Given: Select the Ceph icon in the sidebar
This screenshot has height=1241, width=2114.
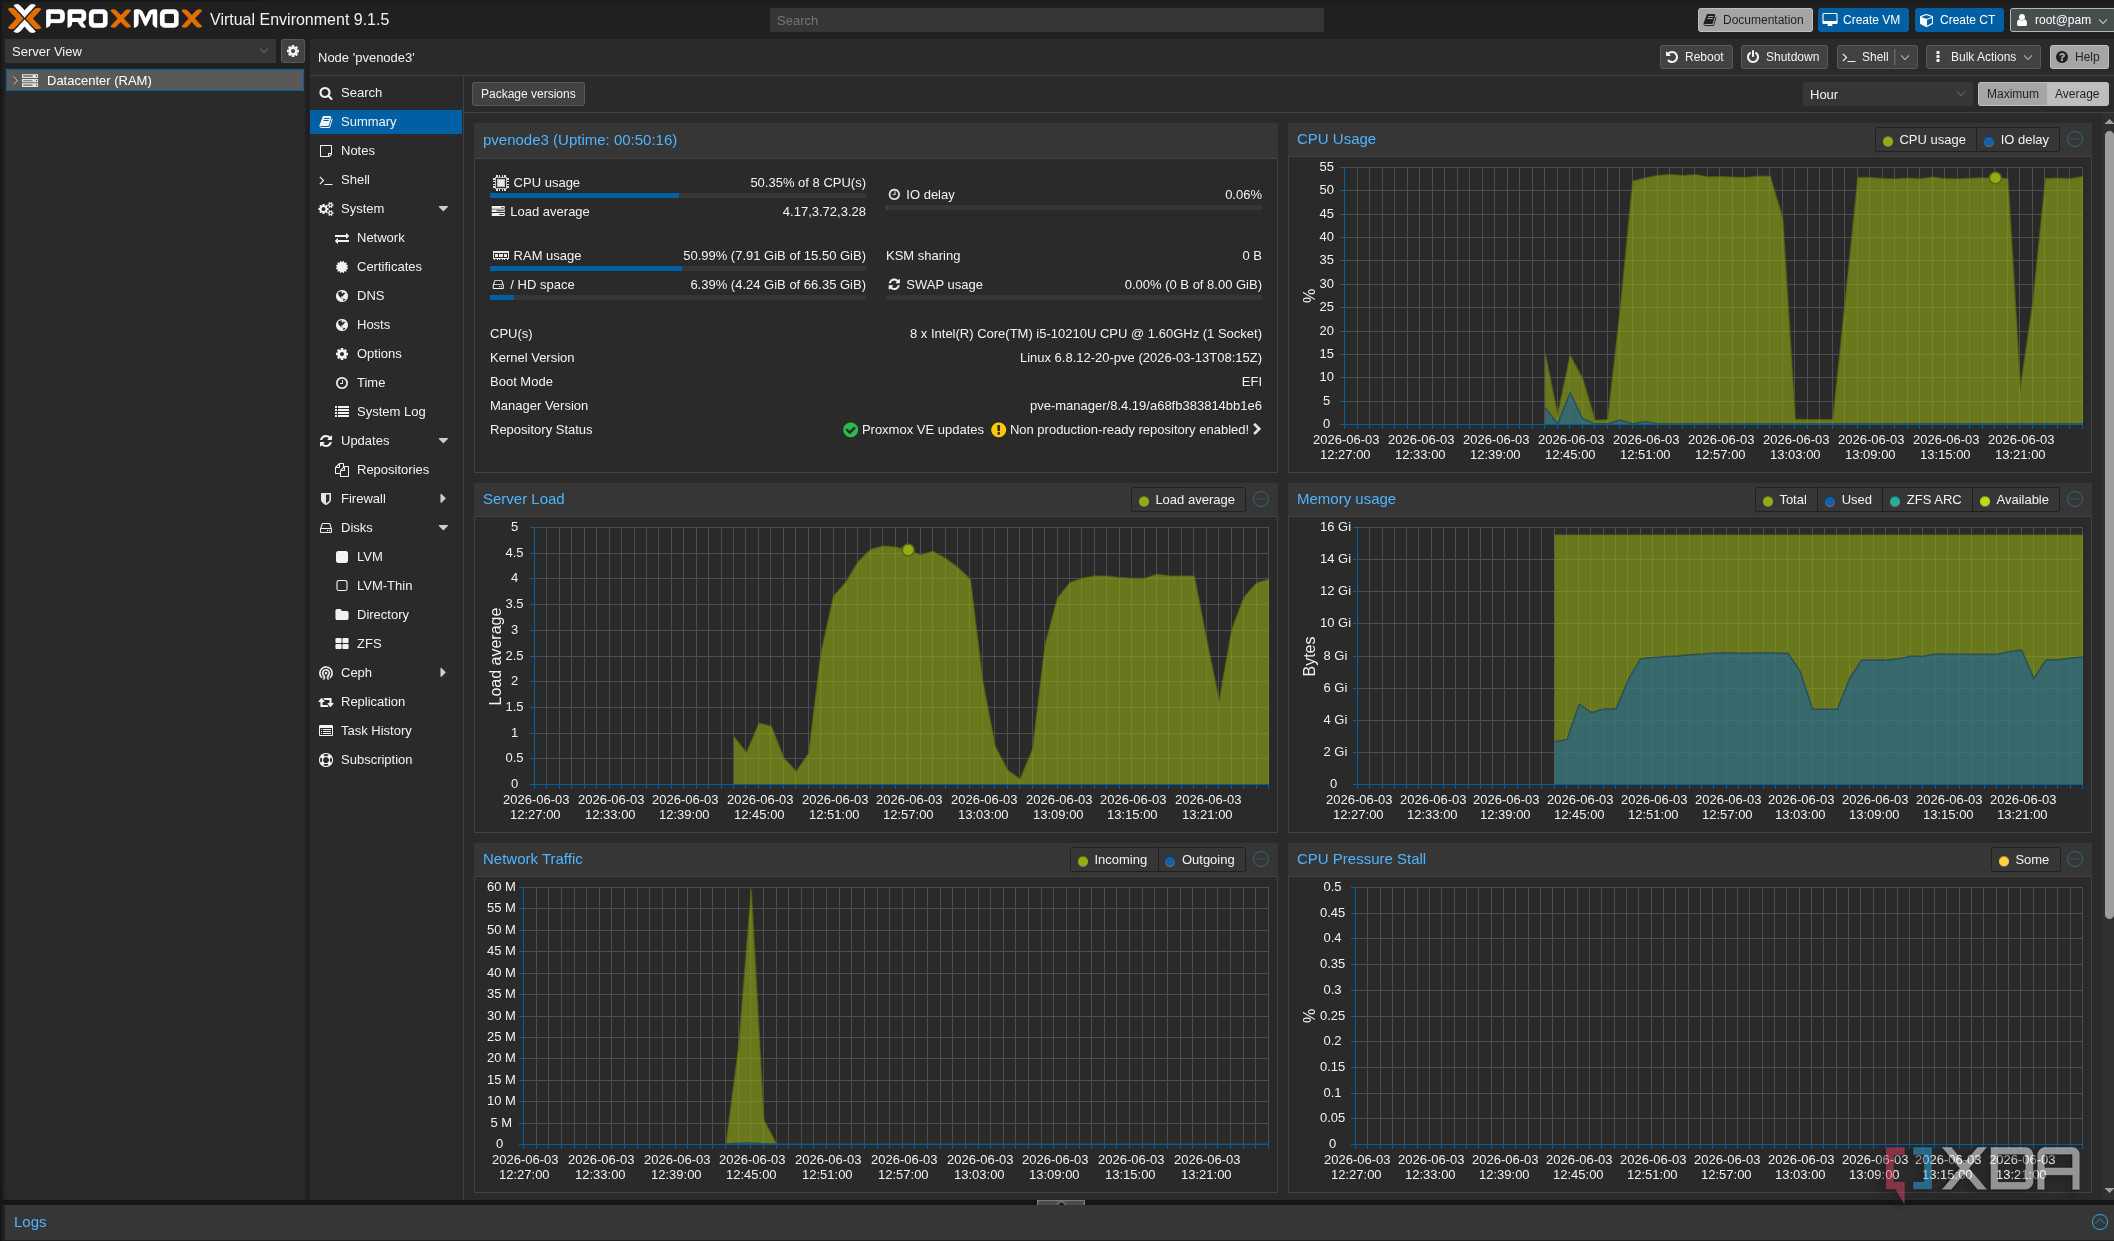Looking at the screenshot, I should pyautogui.click(x=326, y=673).
